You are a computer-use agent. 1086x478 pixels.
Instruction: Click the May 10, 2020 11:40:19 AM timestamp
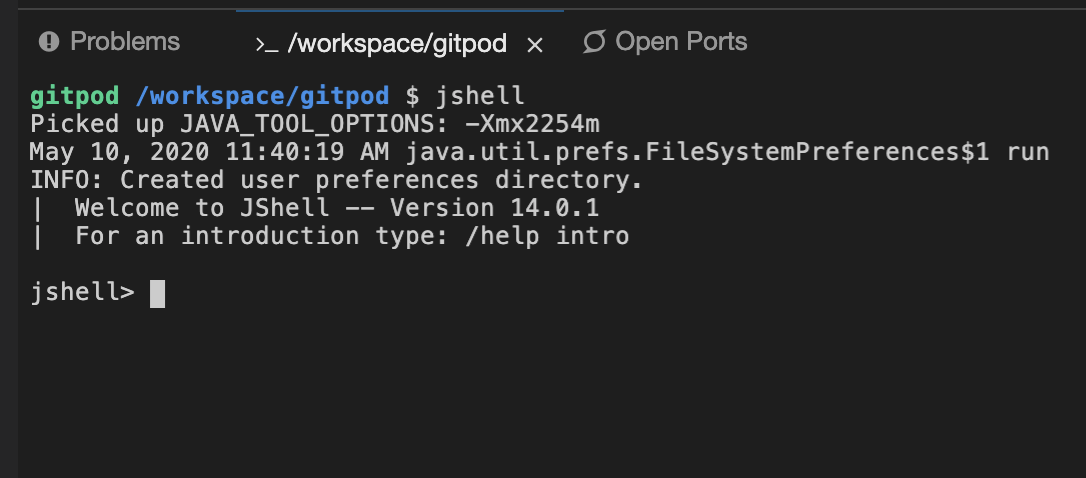pos(210,152)
